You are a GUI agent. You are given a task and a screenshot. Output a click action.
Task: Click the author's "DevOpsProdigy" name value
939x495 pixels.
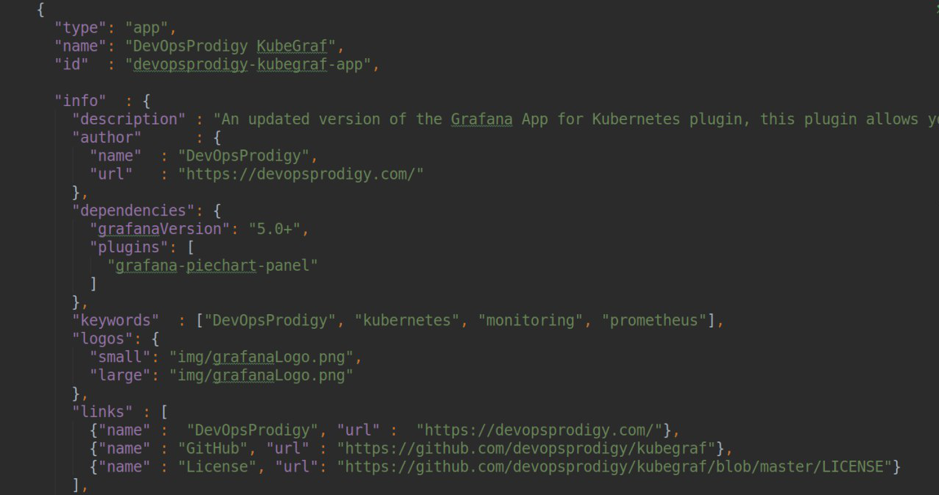[x=244, y=156]
